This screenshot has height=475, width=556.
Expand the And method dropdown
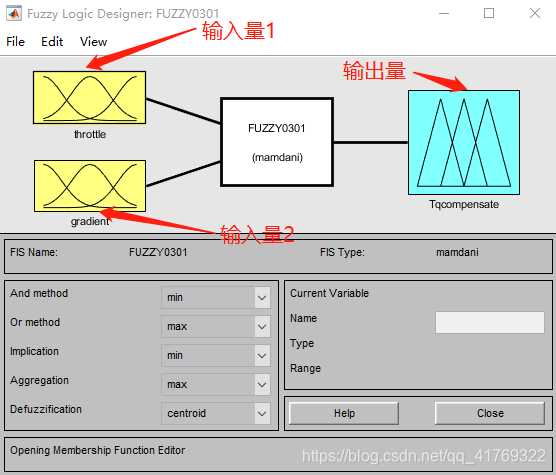(216, 297)
